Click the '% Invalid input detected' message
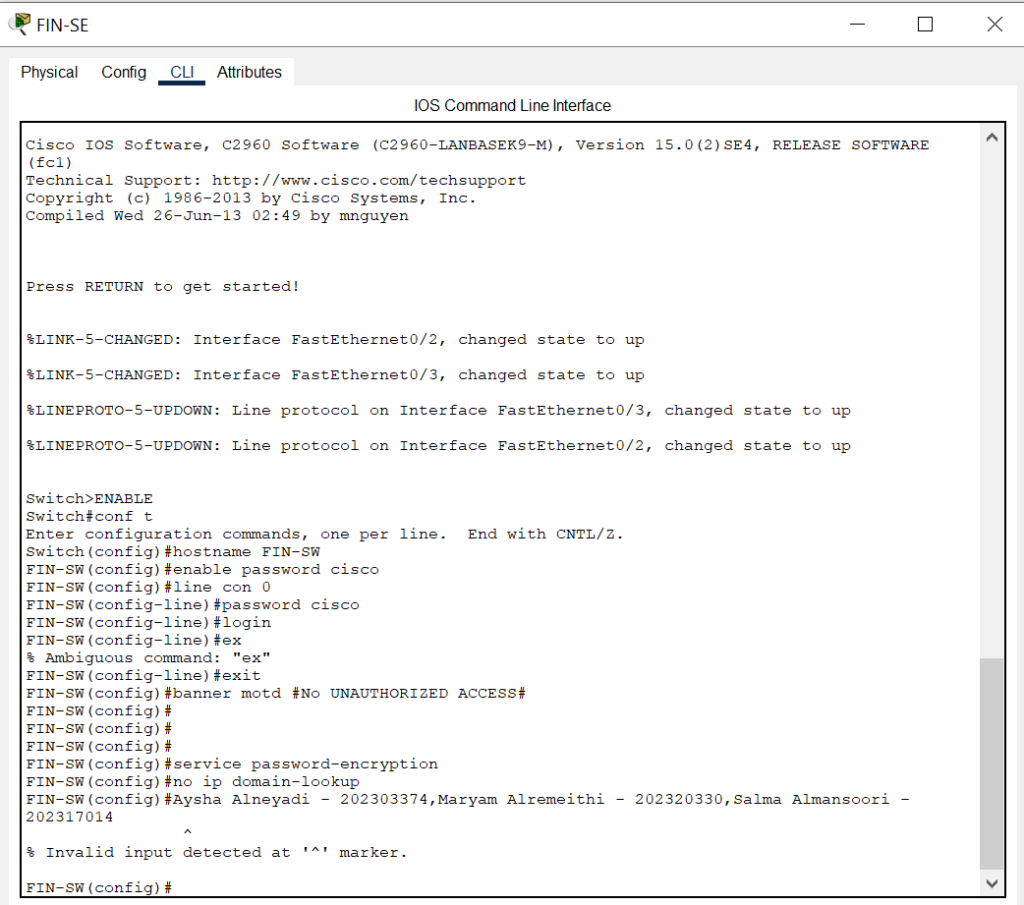Screen dimensions: 1024x905 pyautogui.click(x=216, y=853)
